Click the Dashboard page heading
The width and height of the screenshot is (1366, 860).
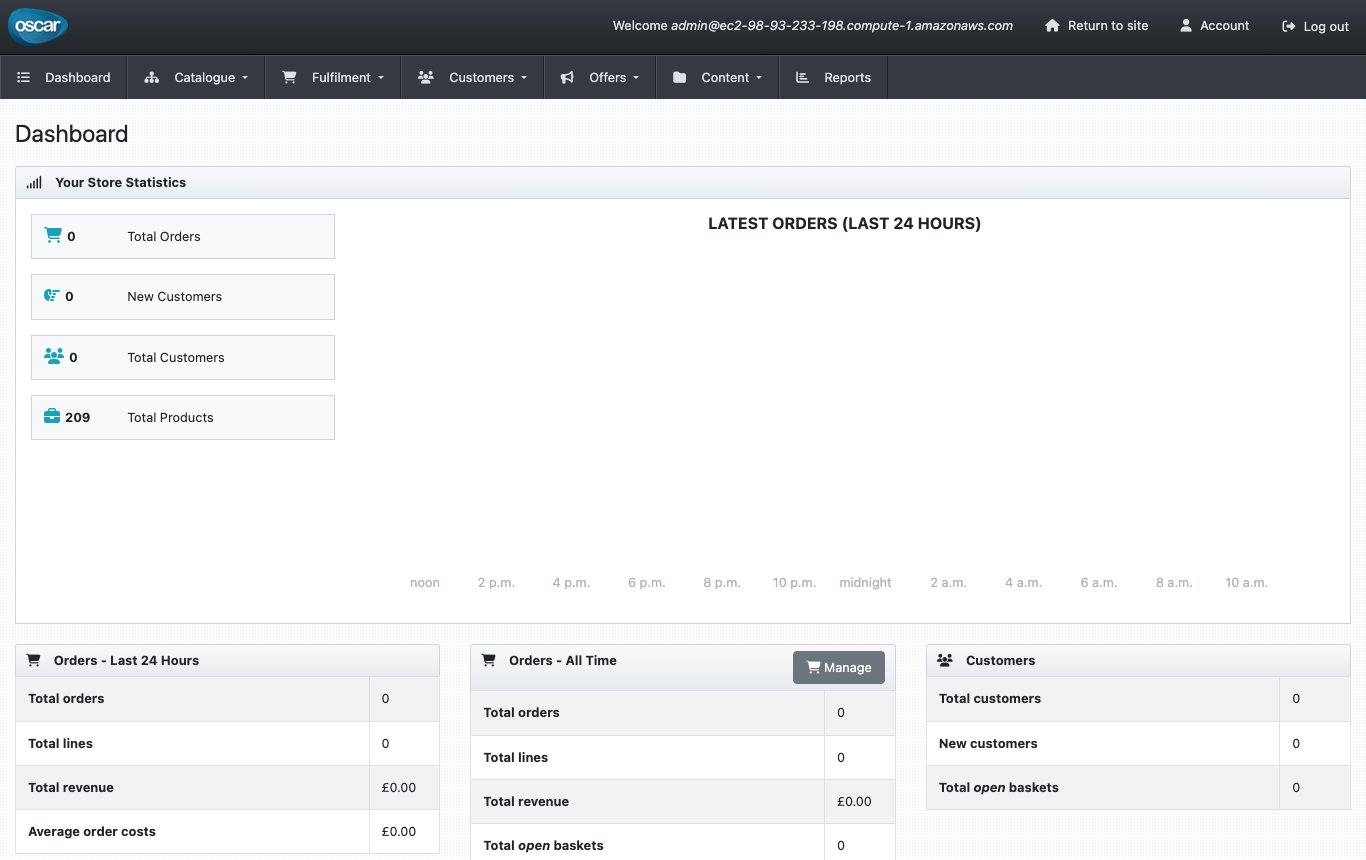point(72,134)
